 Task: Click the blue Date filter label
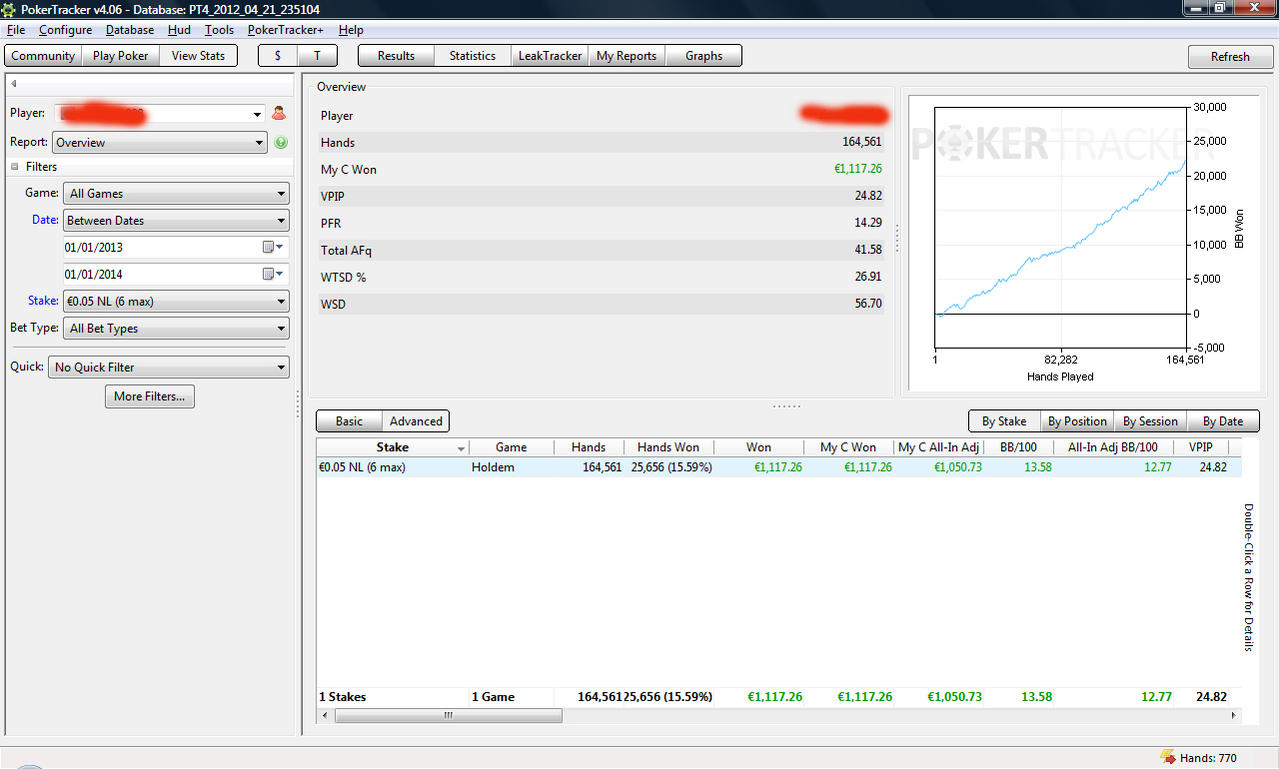pos(44,220)
